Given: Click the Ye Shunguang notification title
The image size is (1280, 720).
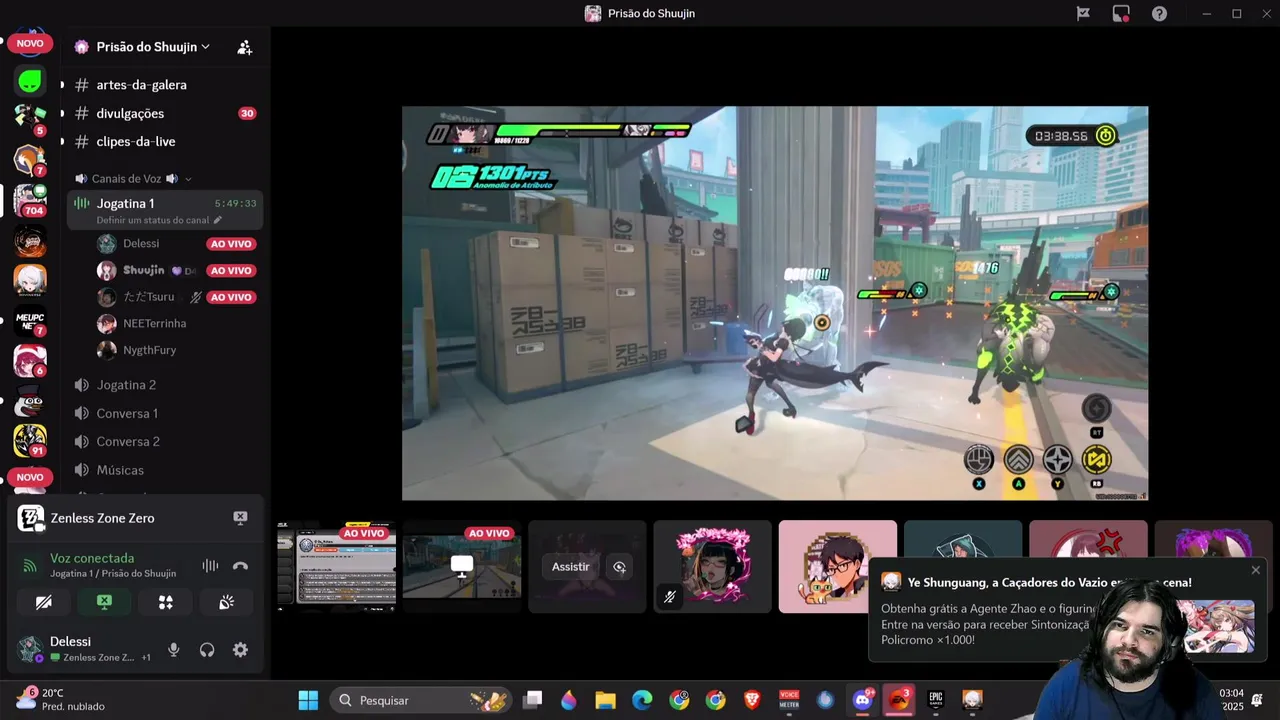Looking at the screenshot, I should click(1049, 582).
